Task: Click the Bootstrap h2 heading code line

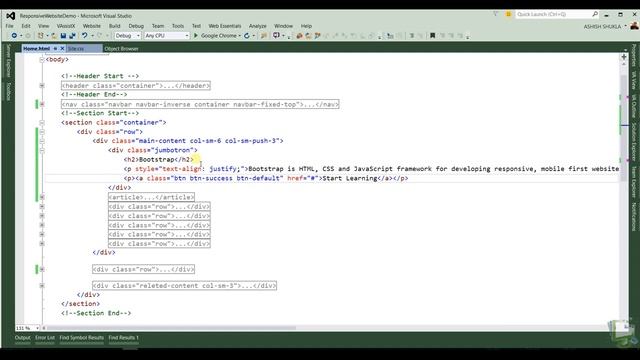Action: 158,160
